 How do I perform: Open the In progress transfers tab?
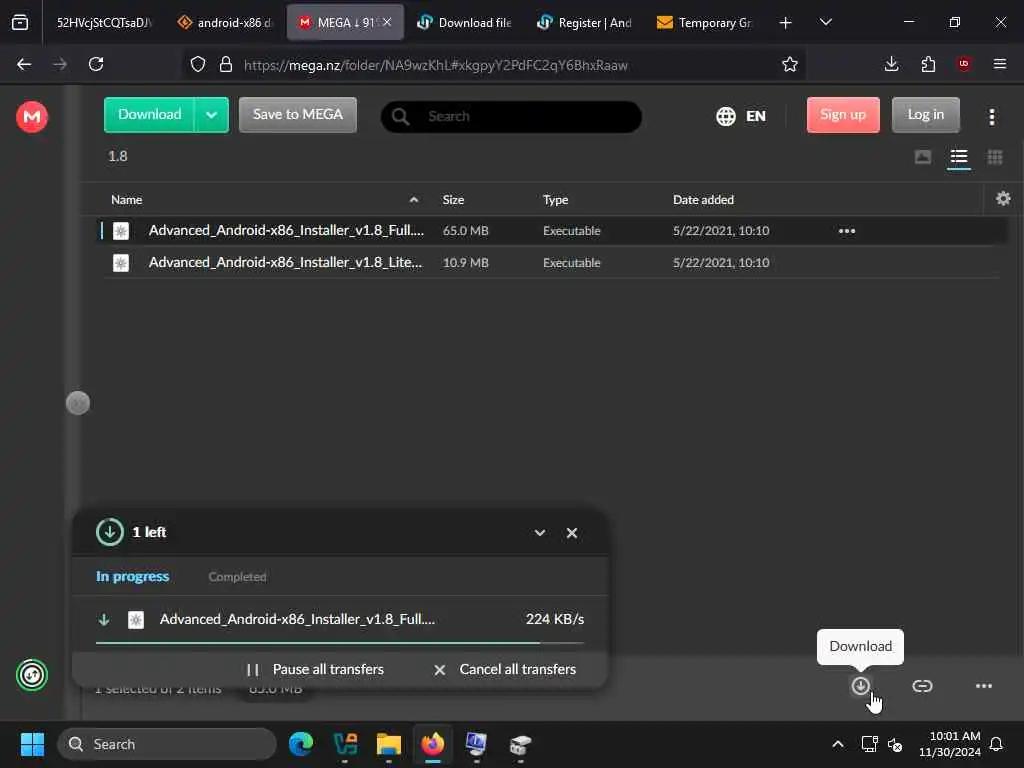pyautogui.click(x=133, y=577)
